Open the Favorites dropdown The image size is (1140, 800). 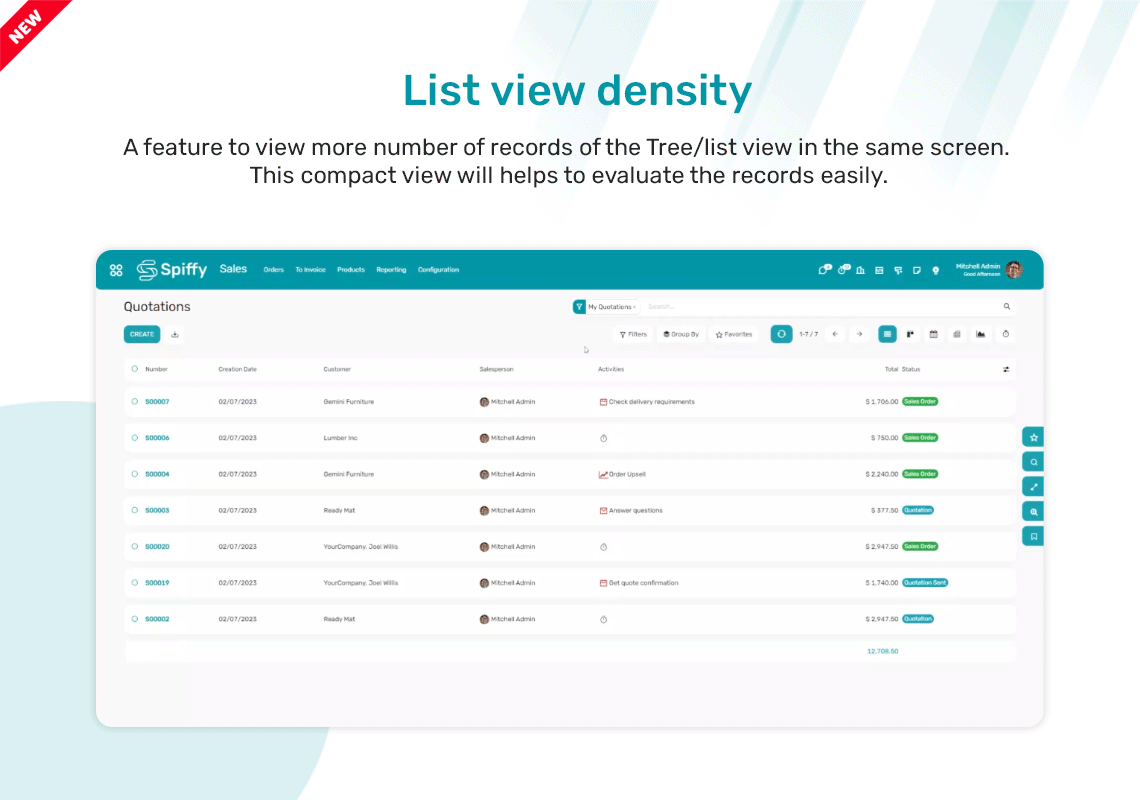(x=734, y=334)
